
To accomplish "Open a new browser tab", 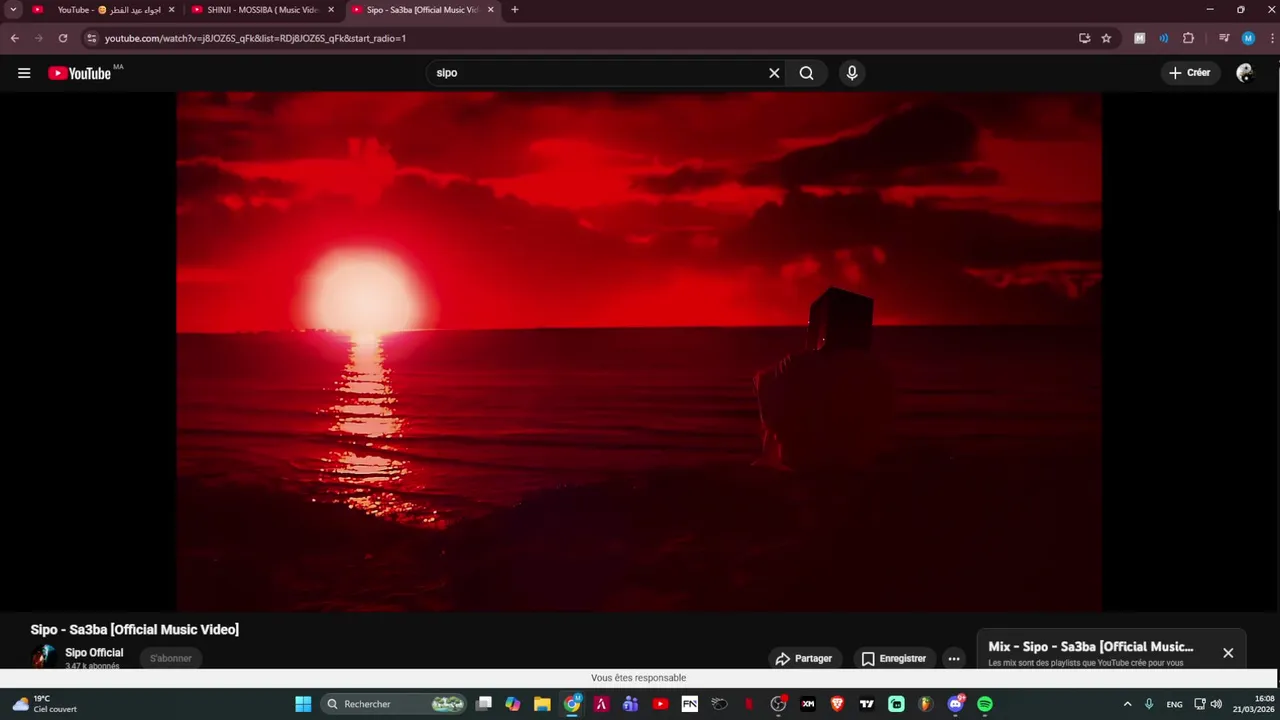I will 514,10.
